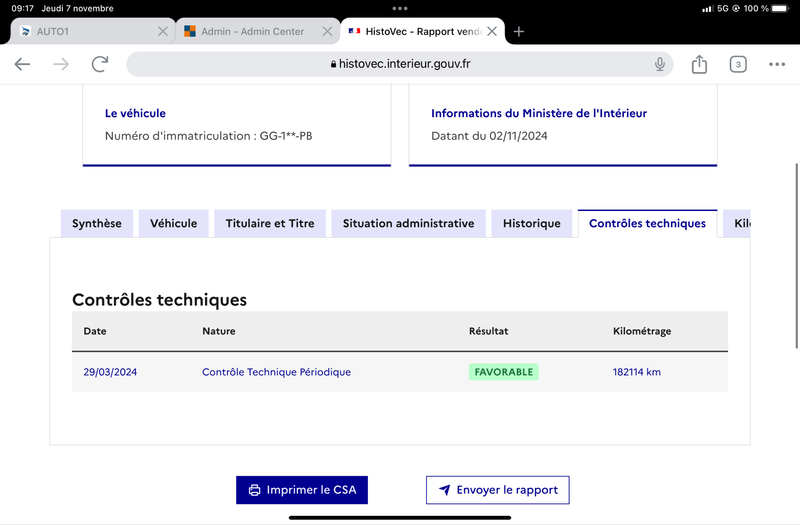The height and width of the screenshot is (525, 800).
Task: Click the Envoyer le rapport button
Action: click(x=497, y=490)
